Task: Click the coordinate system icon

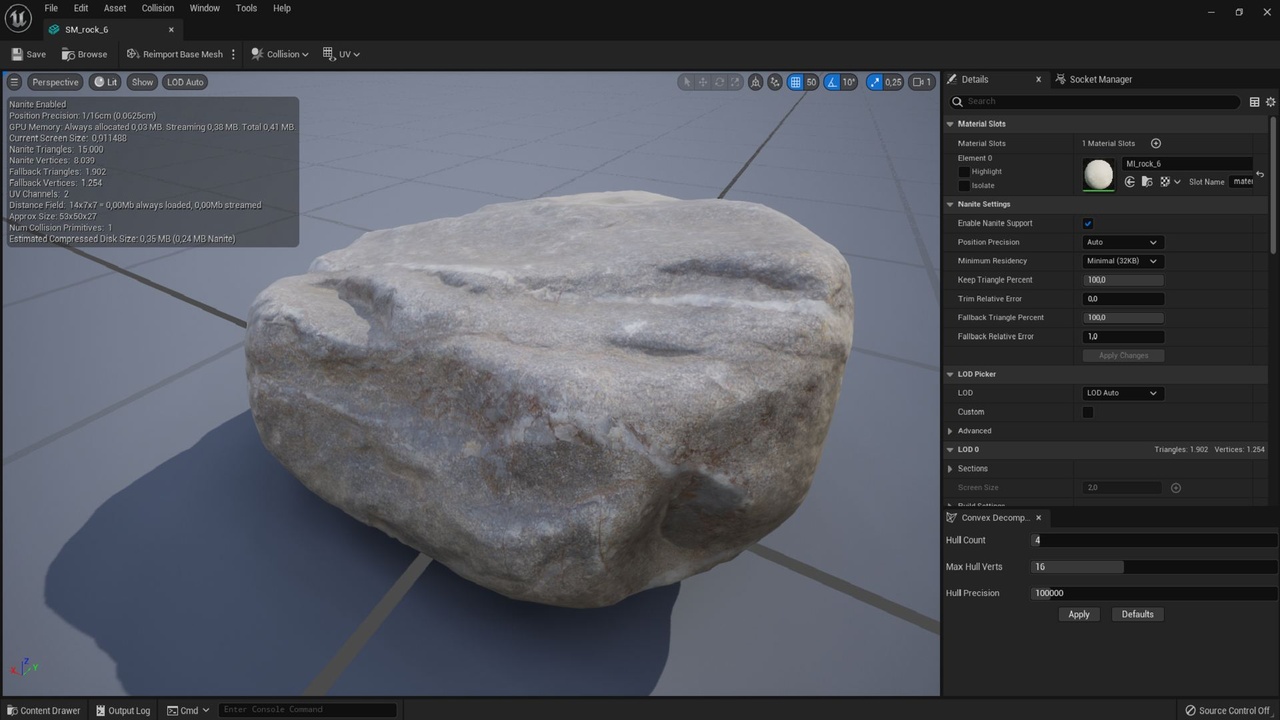Action: point(756,82)
